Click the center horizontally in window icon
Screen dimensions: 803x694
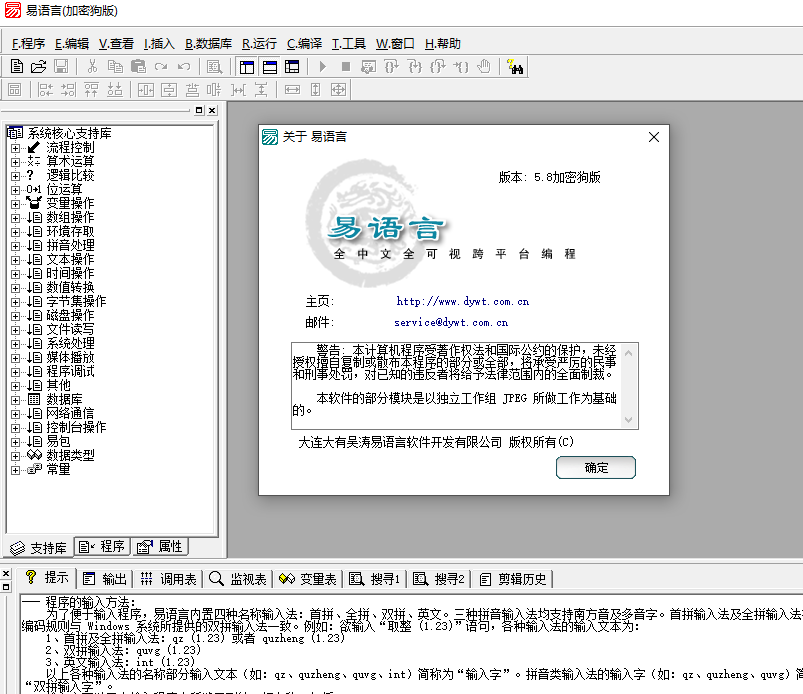coord(145,90)
